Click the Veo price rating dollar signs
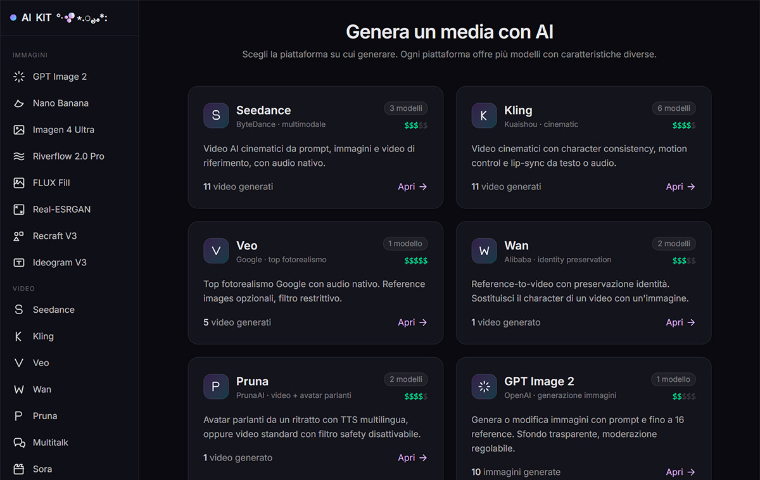This screenshot has height=480, width=760. click(x=416, y=261)
